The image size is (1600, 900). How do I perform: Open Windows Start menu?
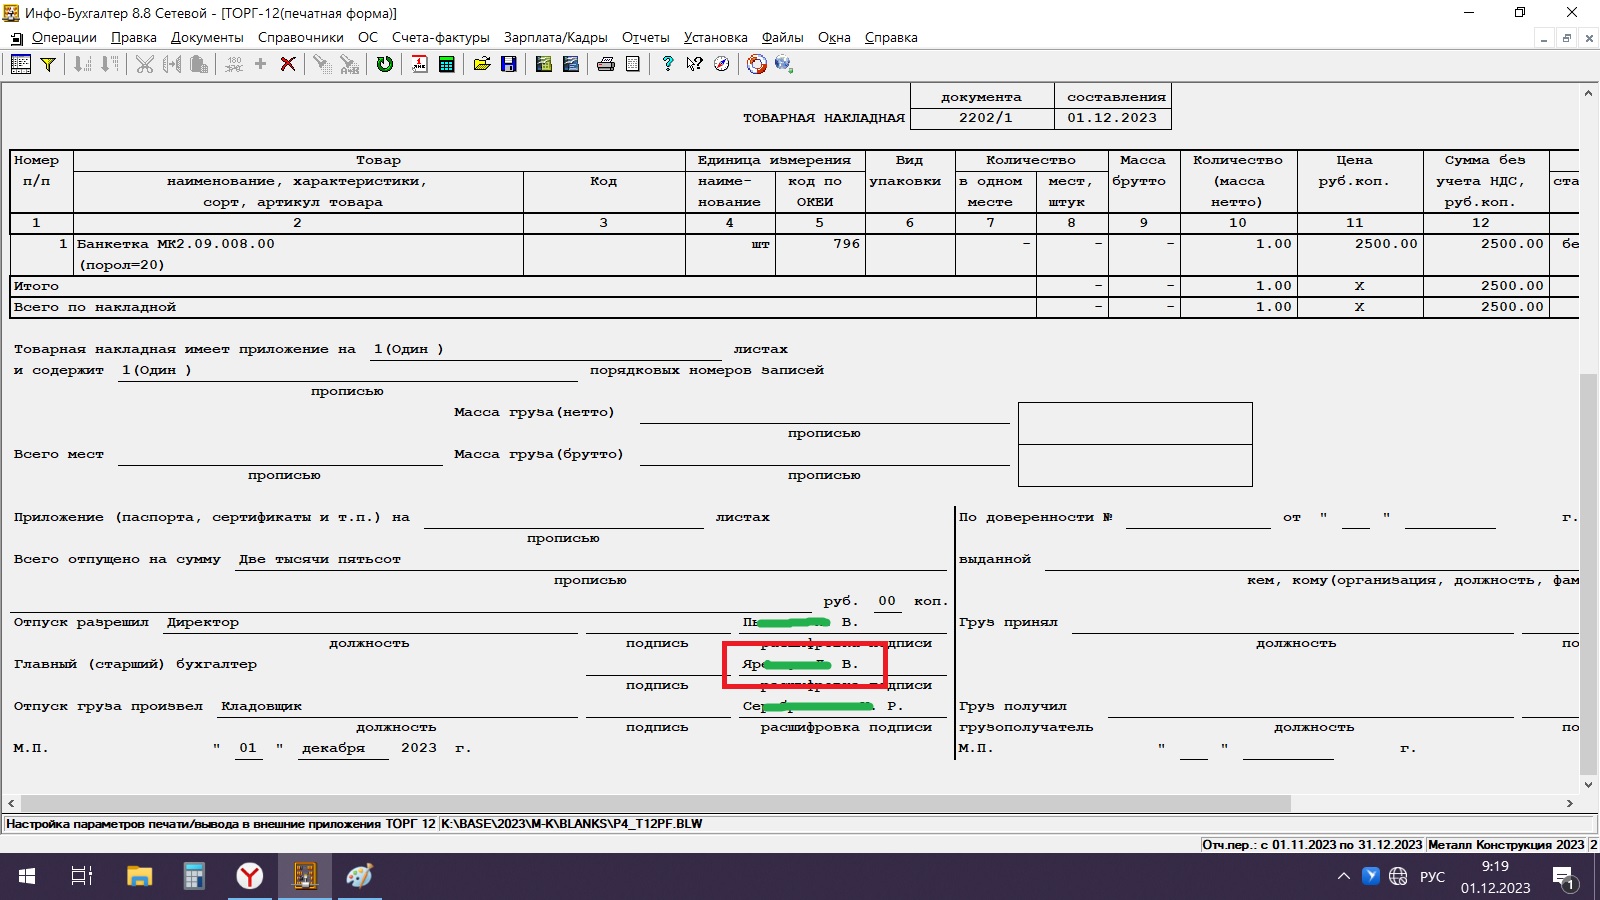27,877
